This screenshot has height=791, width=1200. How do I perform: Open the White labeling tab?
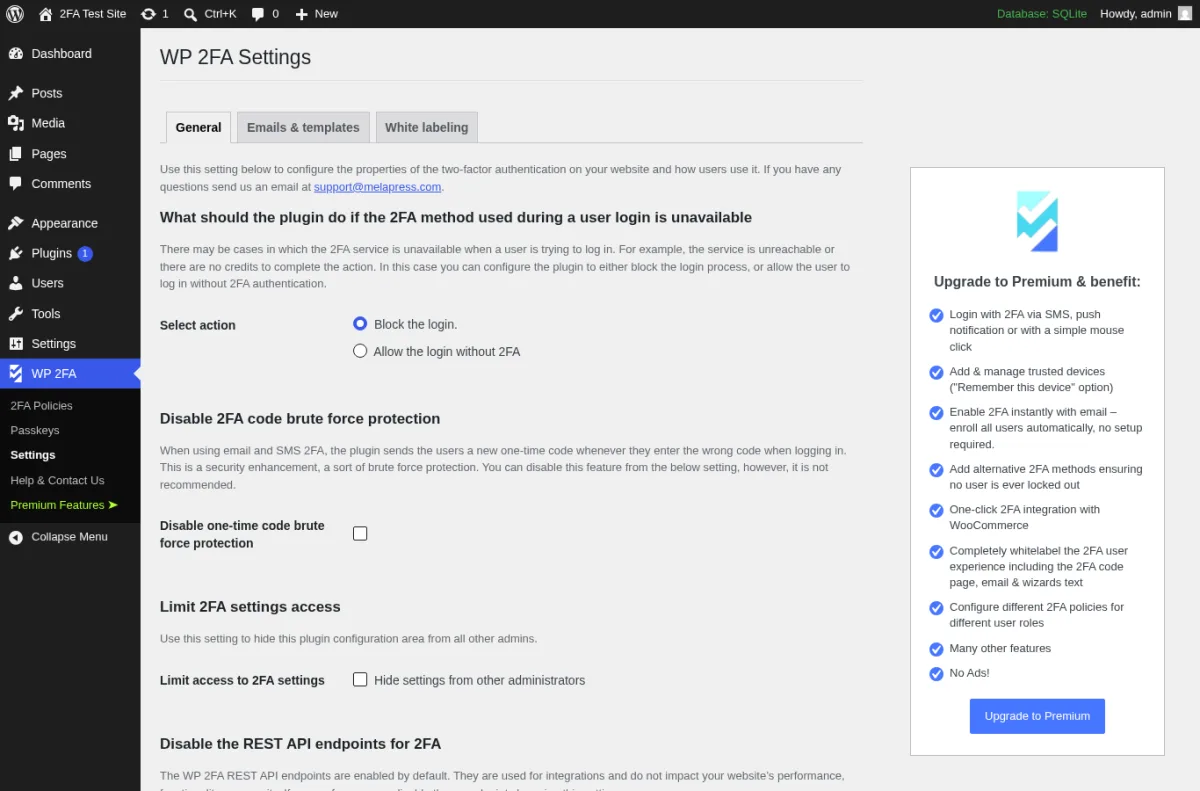(x=426, y=127)
